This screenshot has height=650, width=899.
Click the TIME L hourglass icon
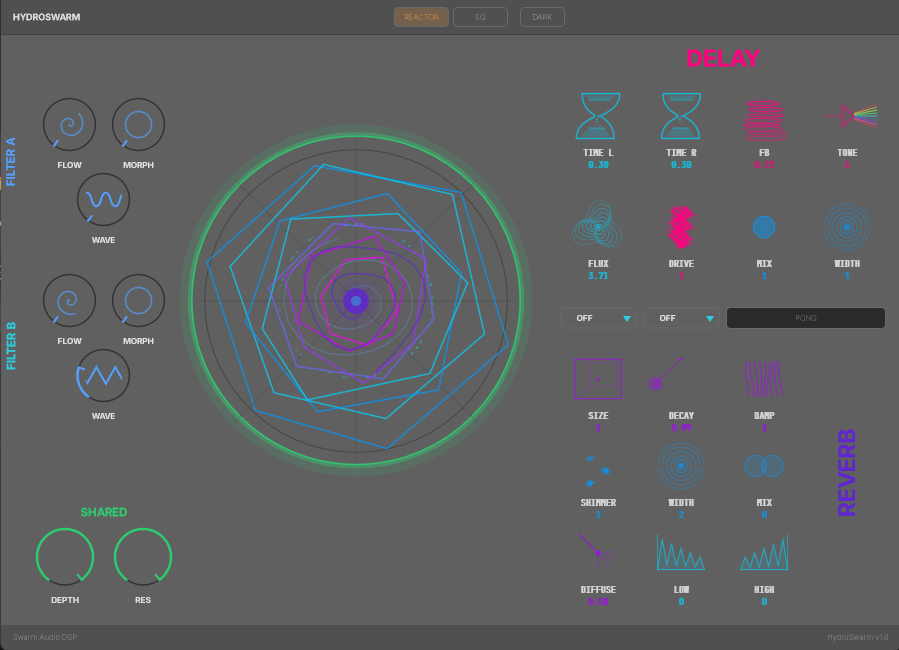(x=598, y=116)
